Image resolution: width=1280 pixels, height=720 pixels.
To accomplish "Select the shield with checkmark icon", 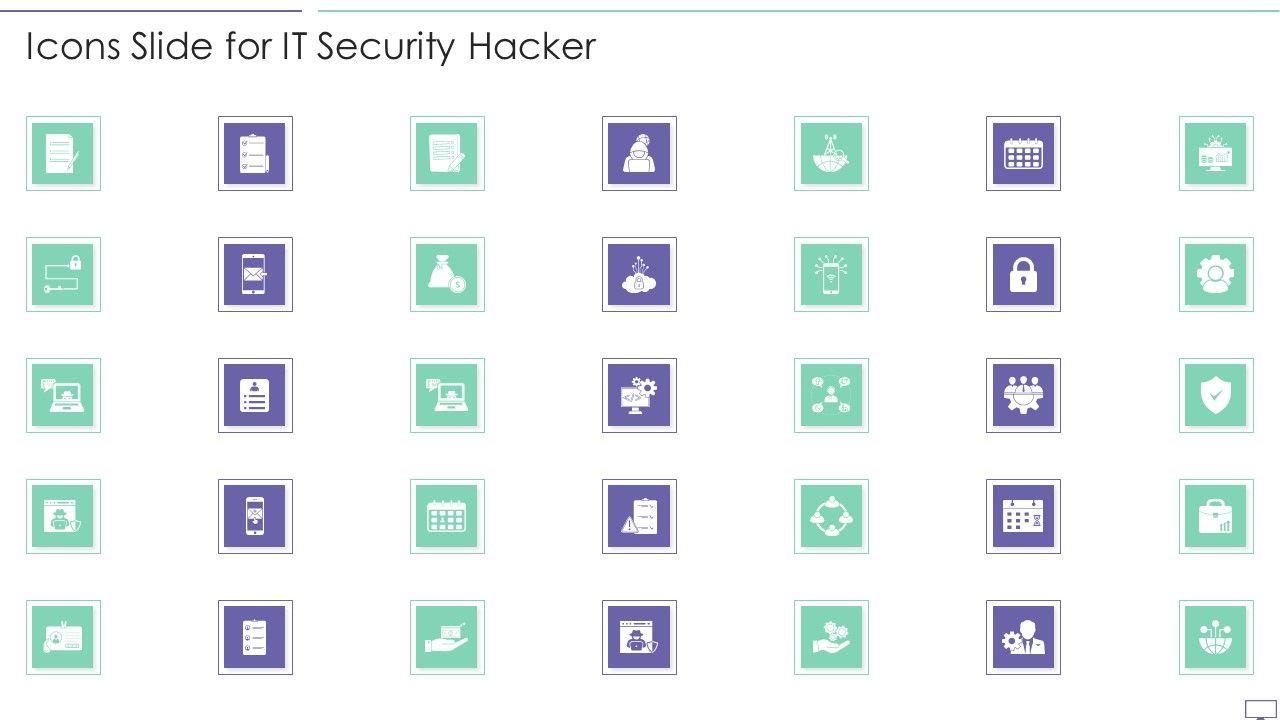I will [x=1215, y=395].
